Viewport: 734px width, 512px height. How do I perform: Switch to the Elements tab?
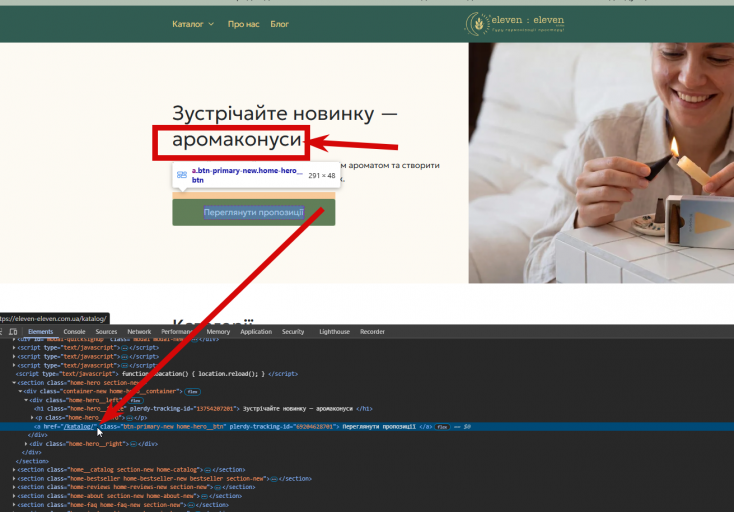pyautogui.click(x=40, y=331)
